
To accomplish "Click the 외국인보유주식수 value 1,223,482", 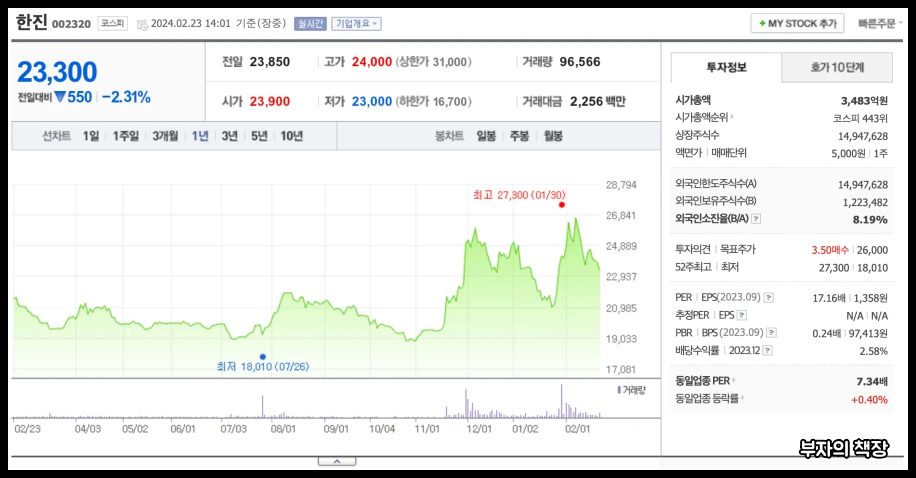I will pyautogui.click(x=865, y=203).
